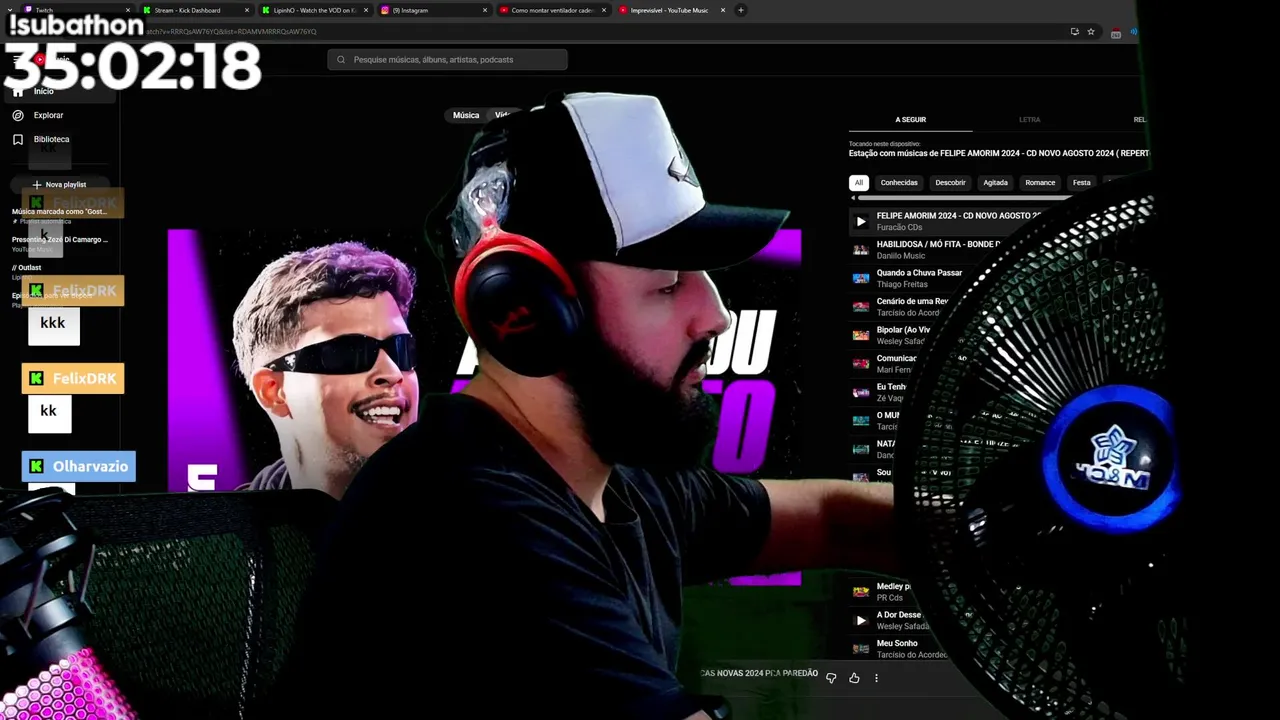The width and height of the screenshot is (1280, 720).
Task: Click the search magnifier icon
Action: (x=341, y=60)
